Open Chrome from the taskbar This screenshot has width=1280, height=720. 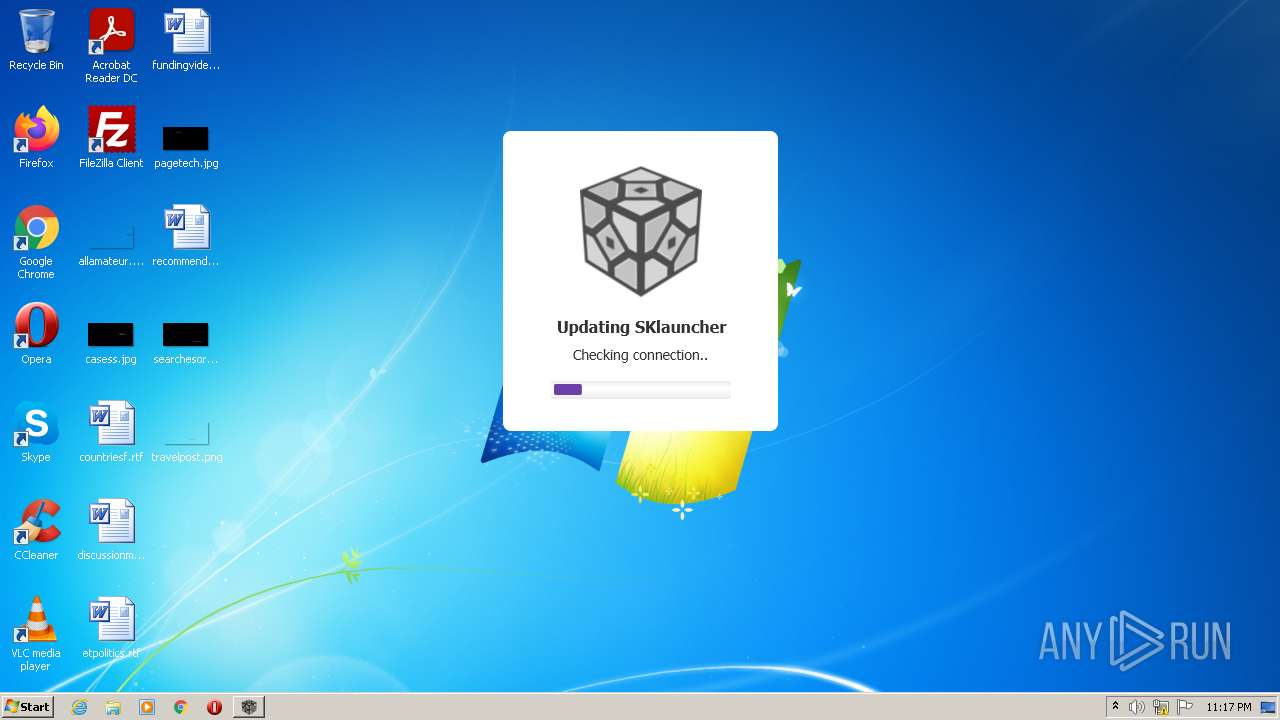(x=181, y=707)
